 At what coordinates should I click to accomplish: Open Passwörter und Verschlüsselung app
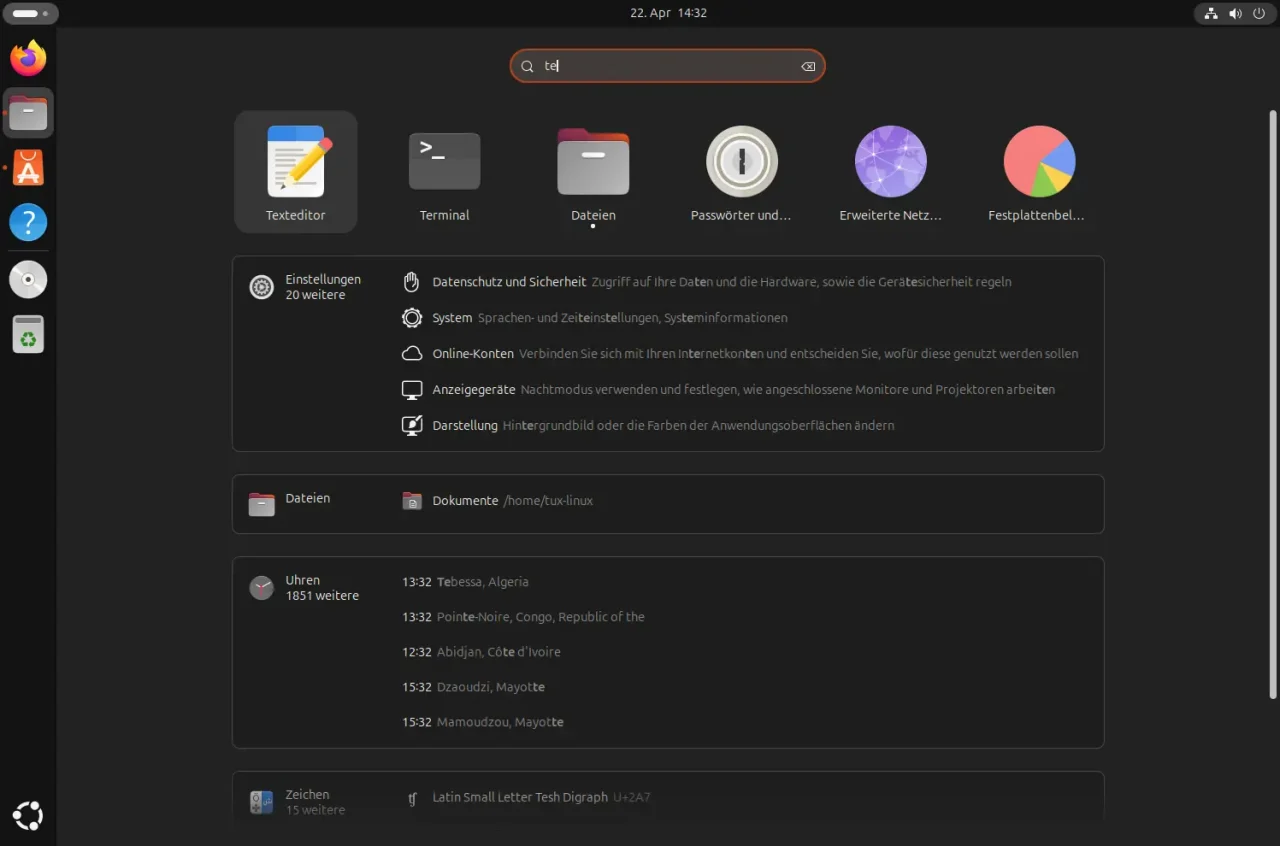tap(741, 171)
